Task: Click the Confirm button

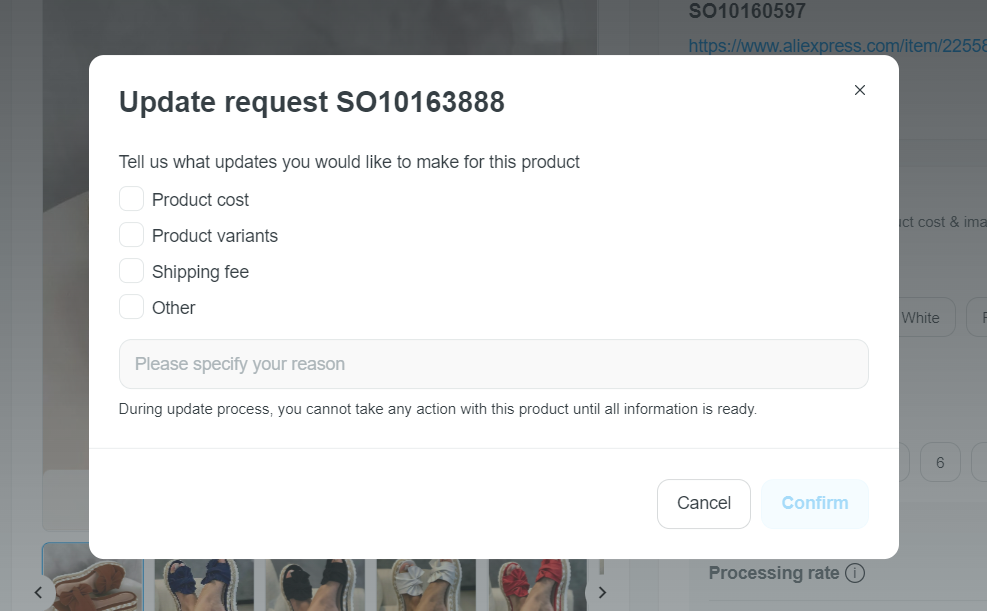Action: (x=814, y=503)
